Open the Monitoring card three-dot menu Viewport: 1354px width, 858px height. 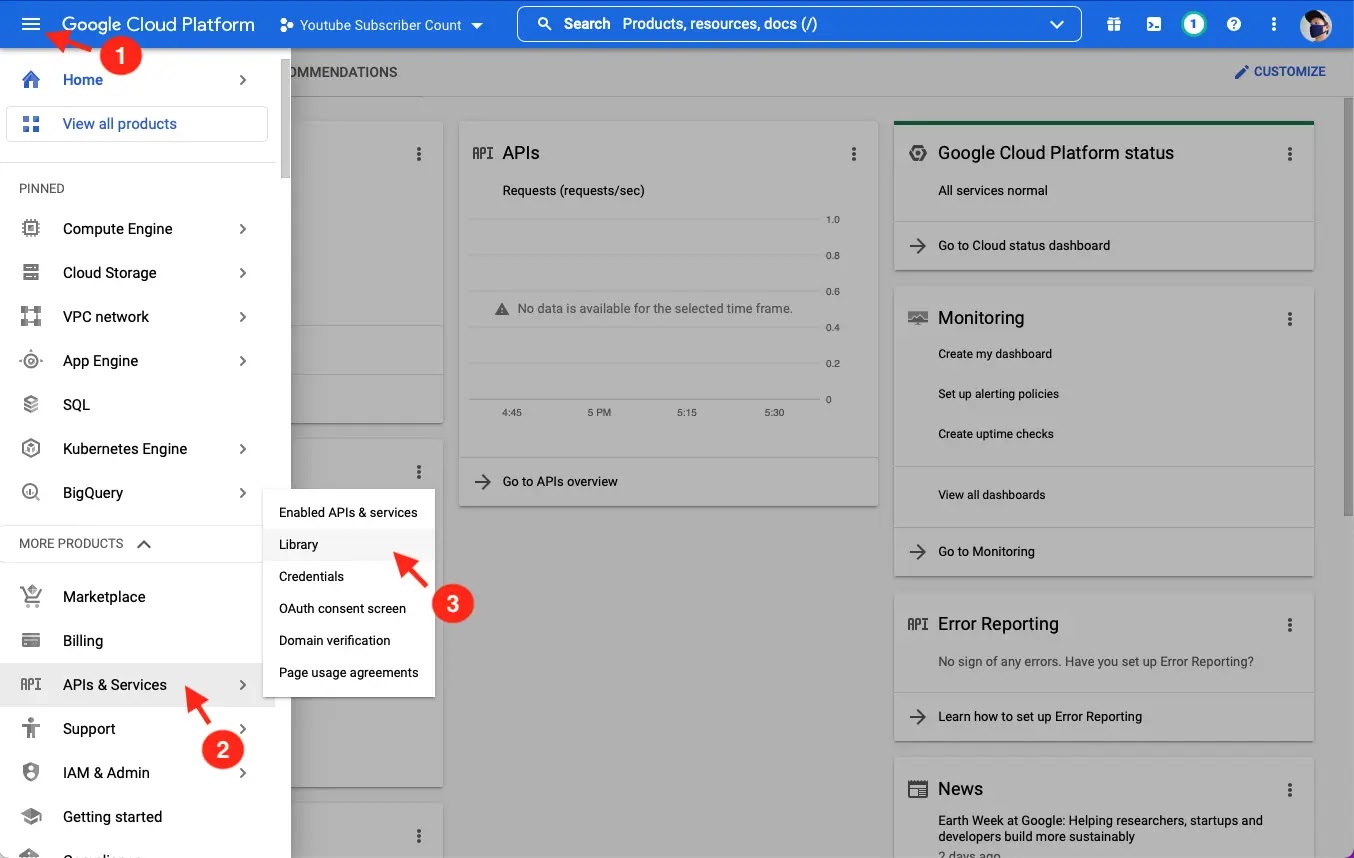[x=1290, y=319]
